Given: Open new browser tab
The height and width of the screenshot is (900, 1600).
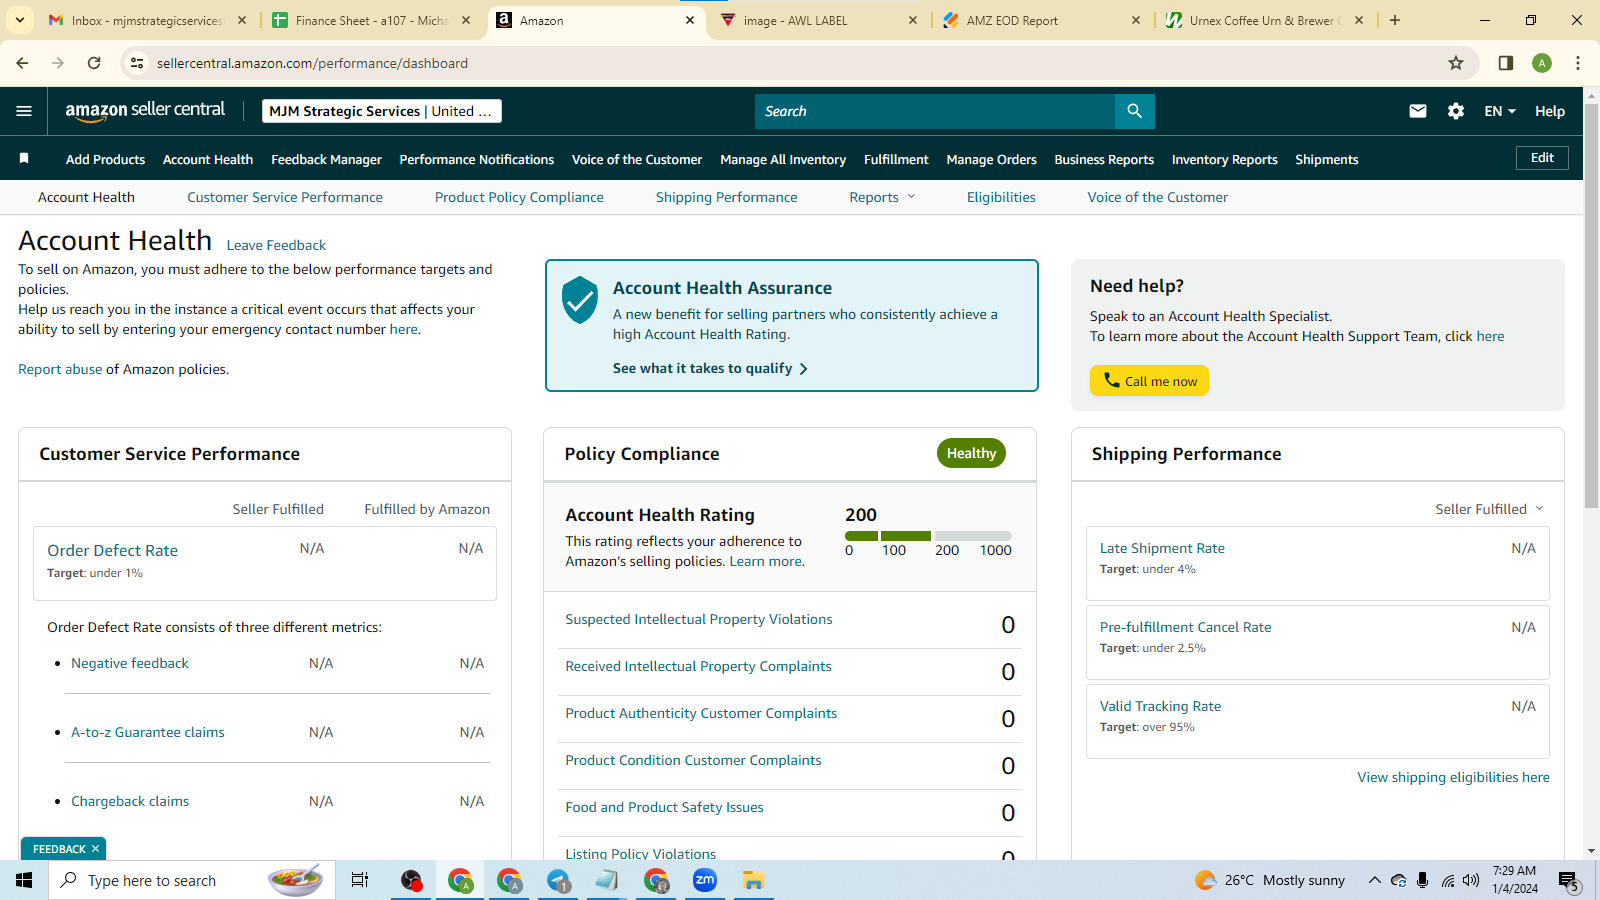Looking at the screenshot, I should pos(1395,20).
